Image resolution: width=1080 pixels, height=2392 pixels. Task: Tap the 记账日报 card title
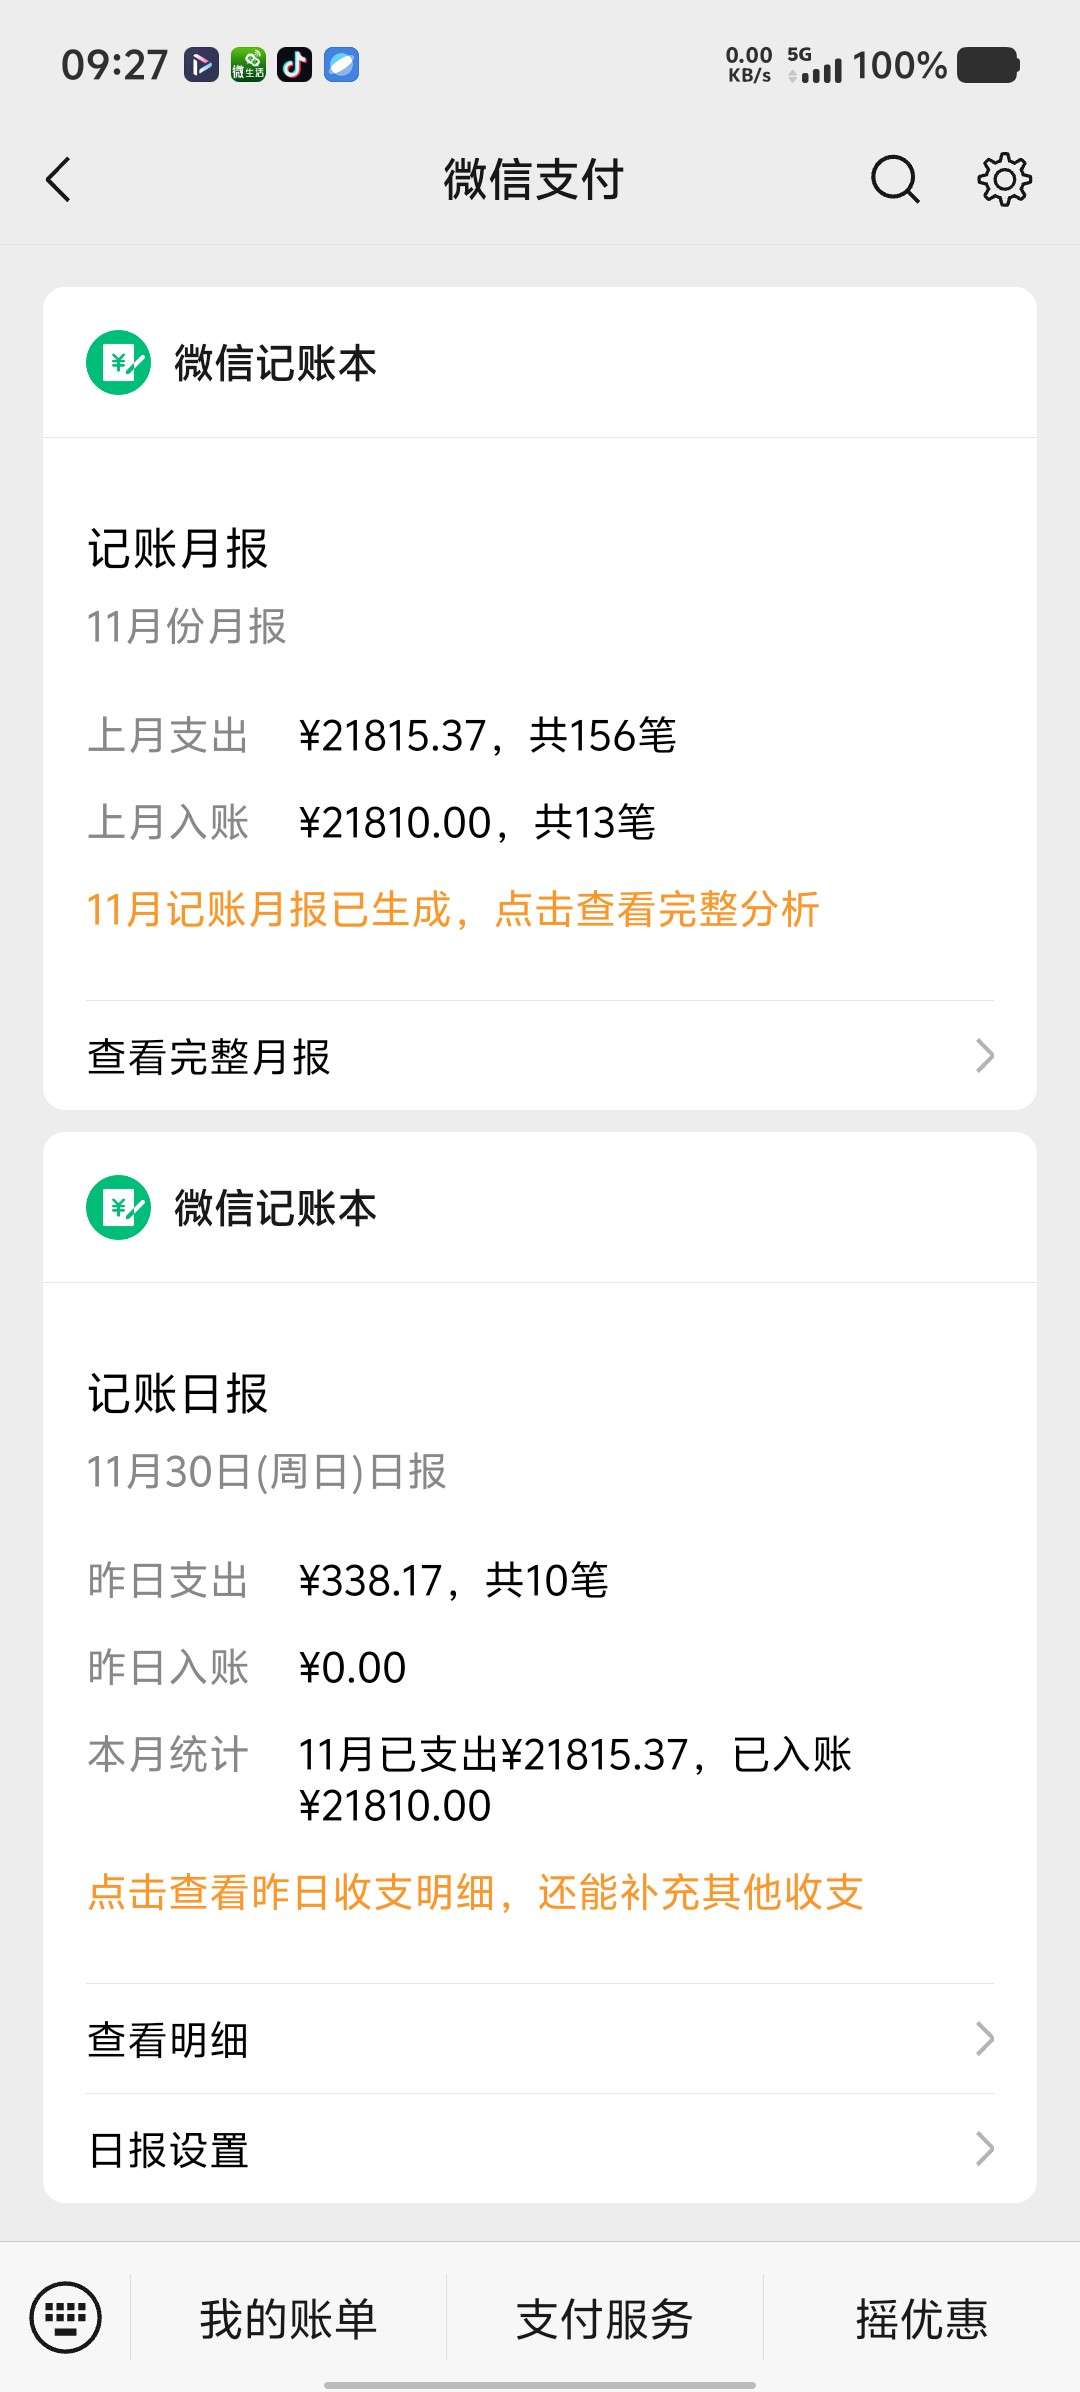pos(178,1394)
